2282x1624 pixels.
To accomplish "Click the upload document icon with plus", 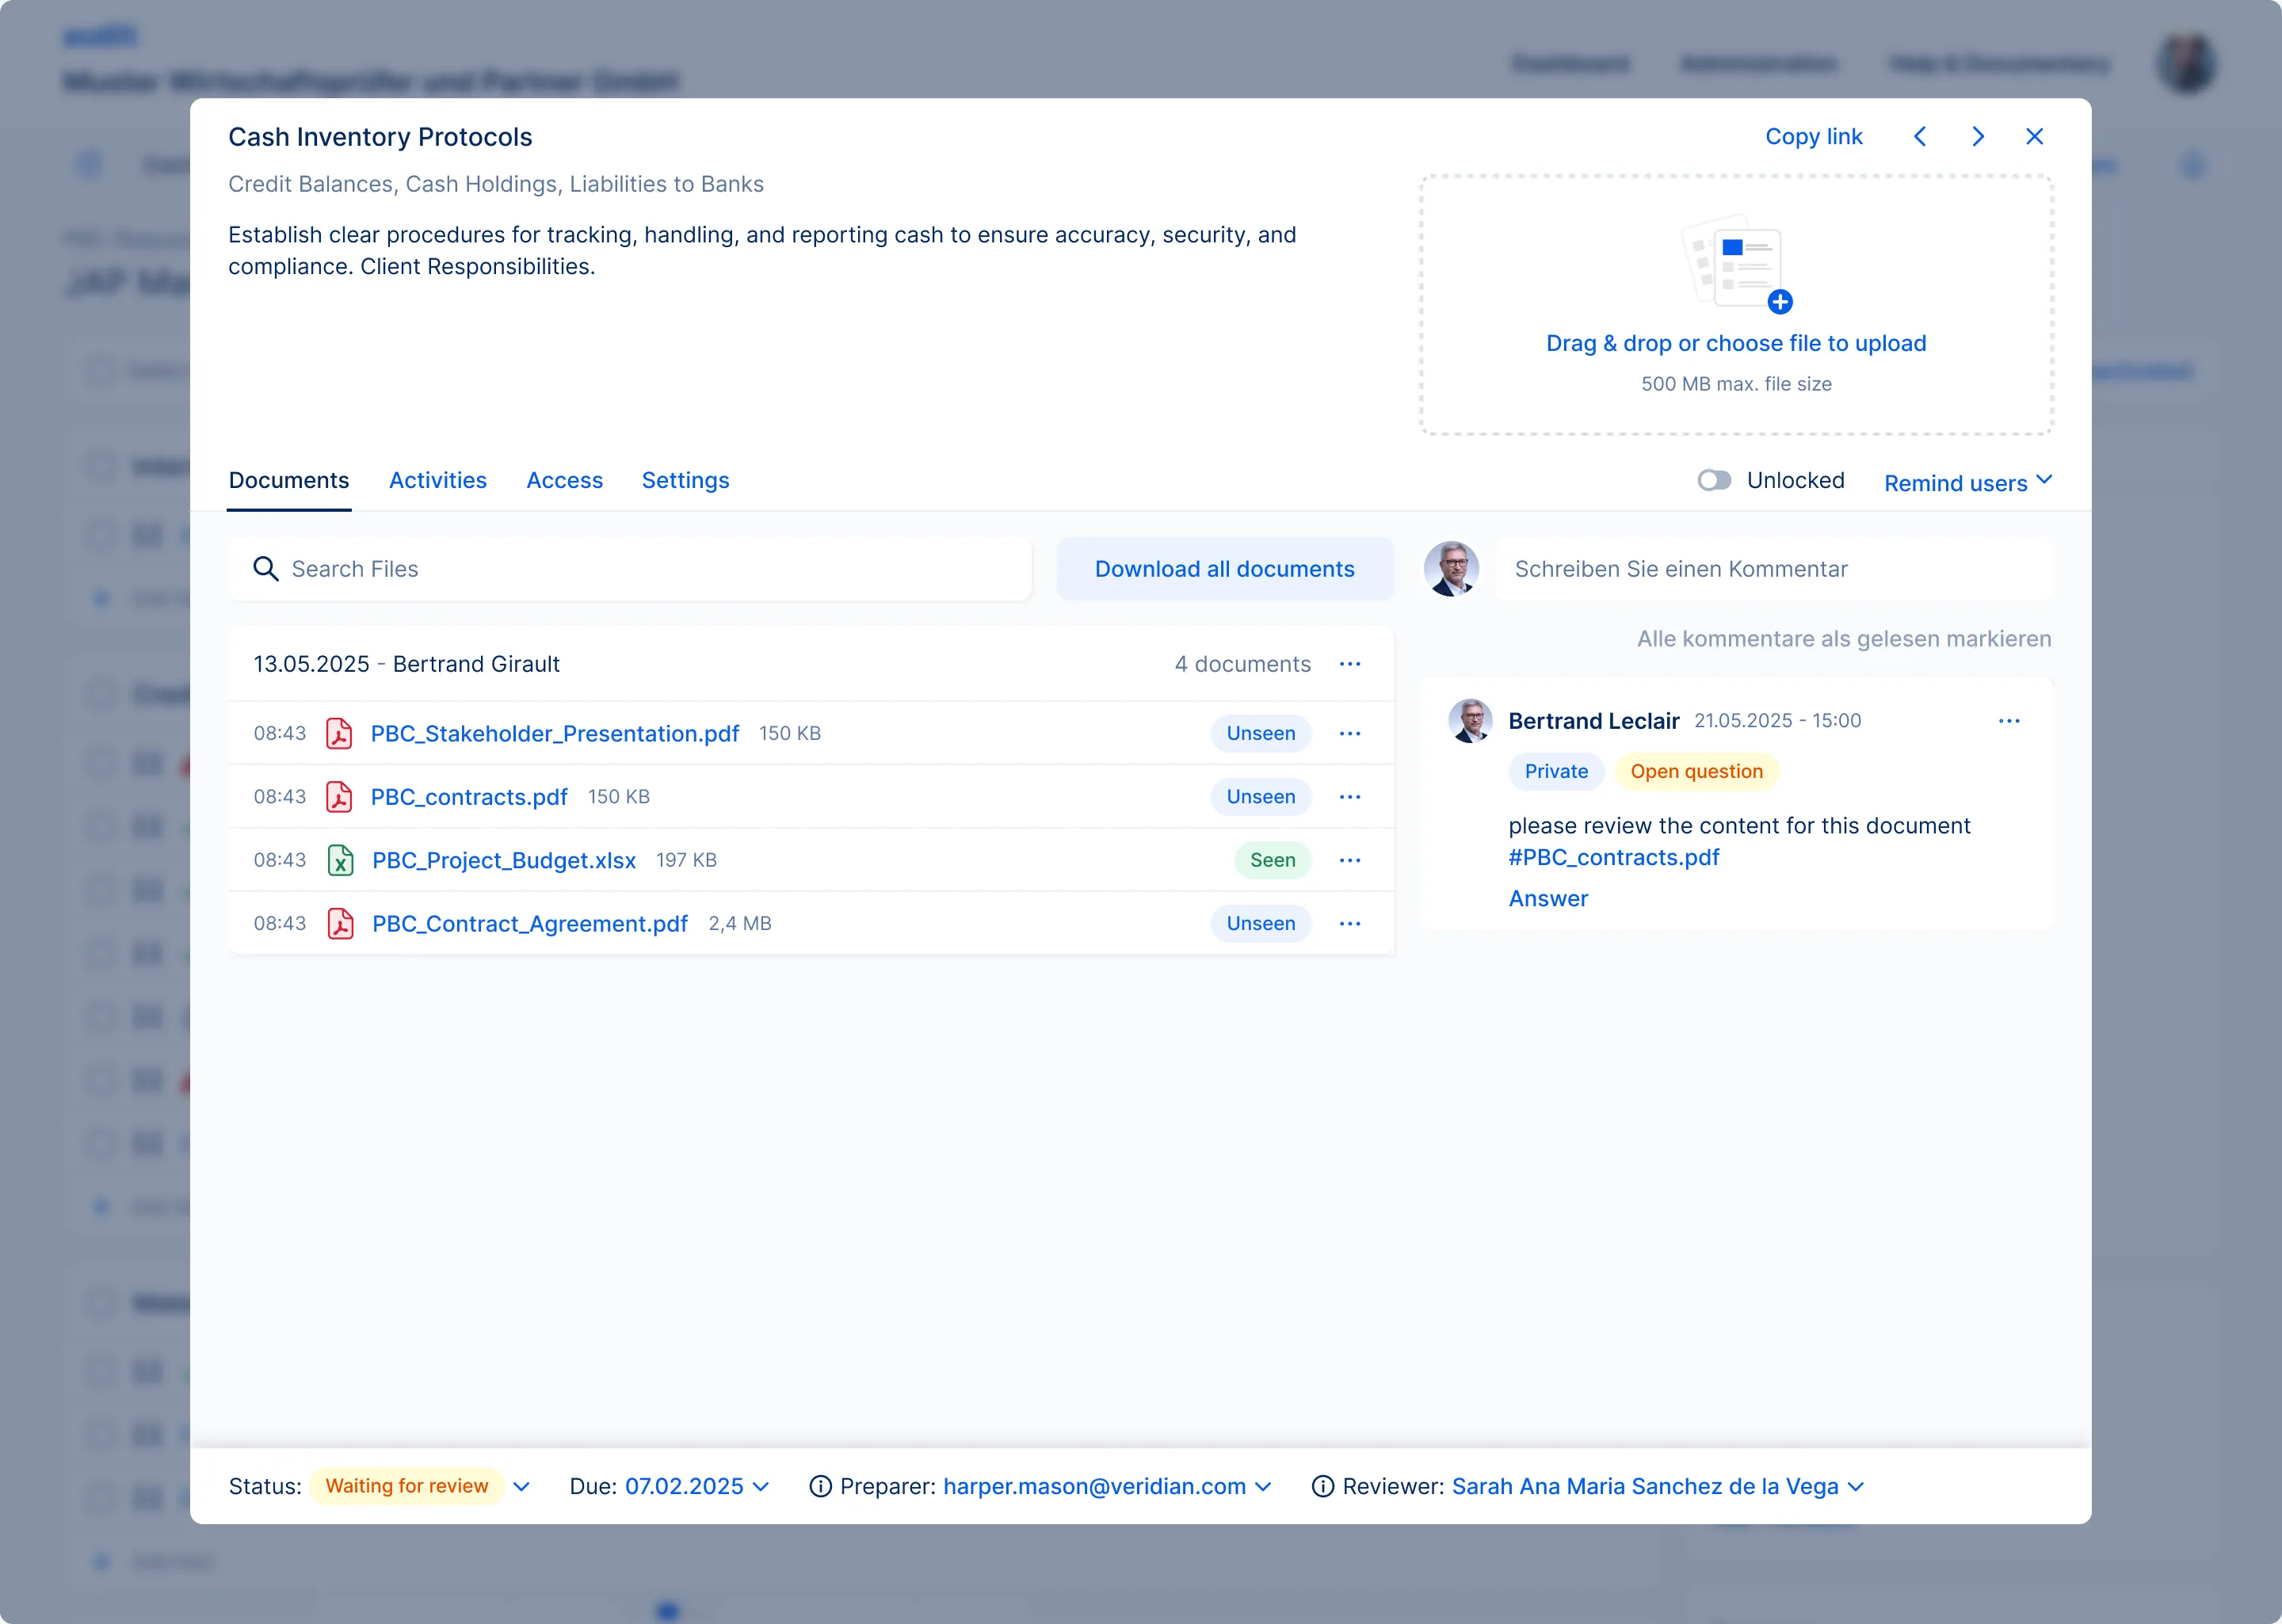I will click(x=1737, y=264).
